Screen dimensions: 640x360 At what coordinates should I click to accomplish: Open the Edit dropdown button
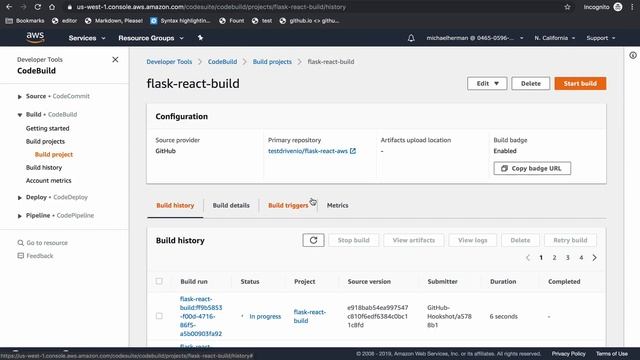tap(487, 83)
